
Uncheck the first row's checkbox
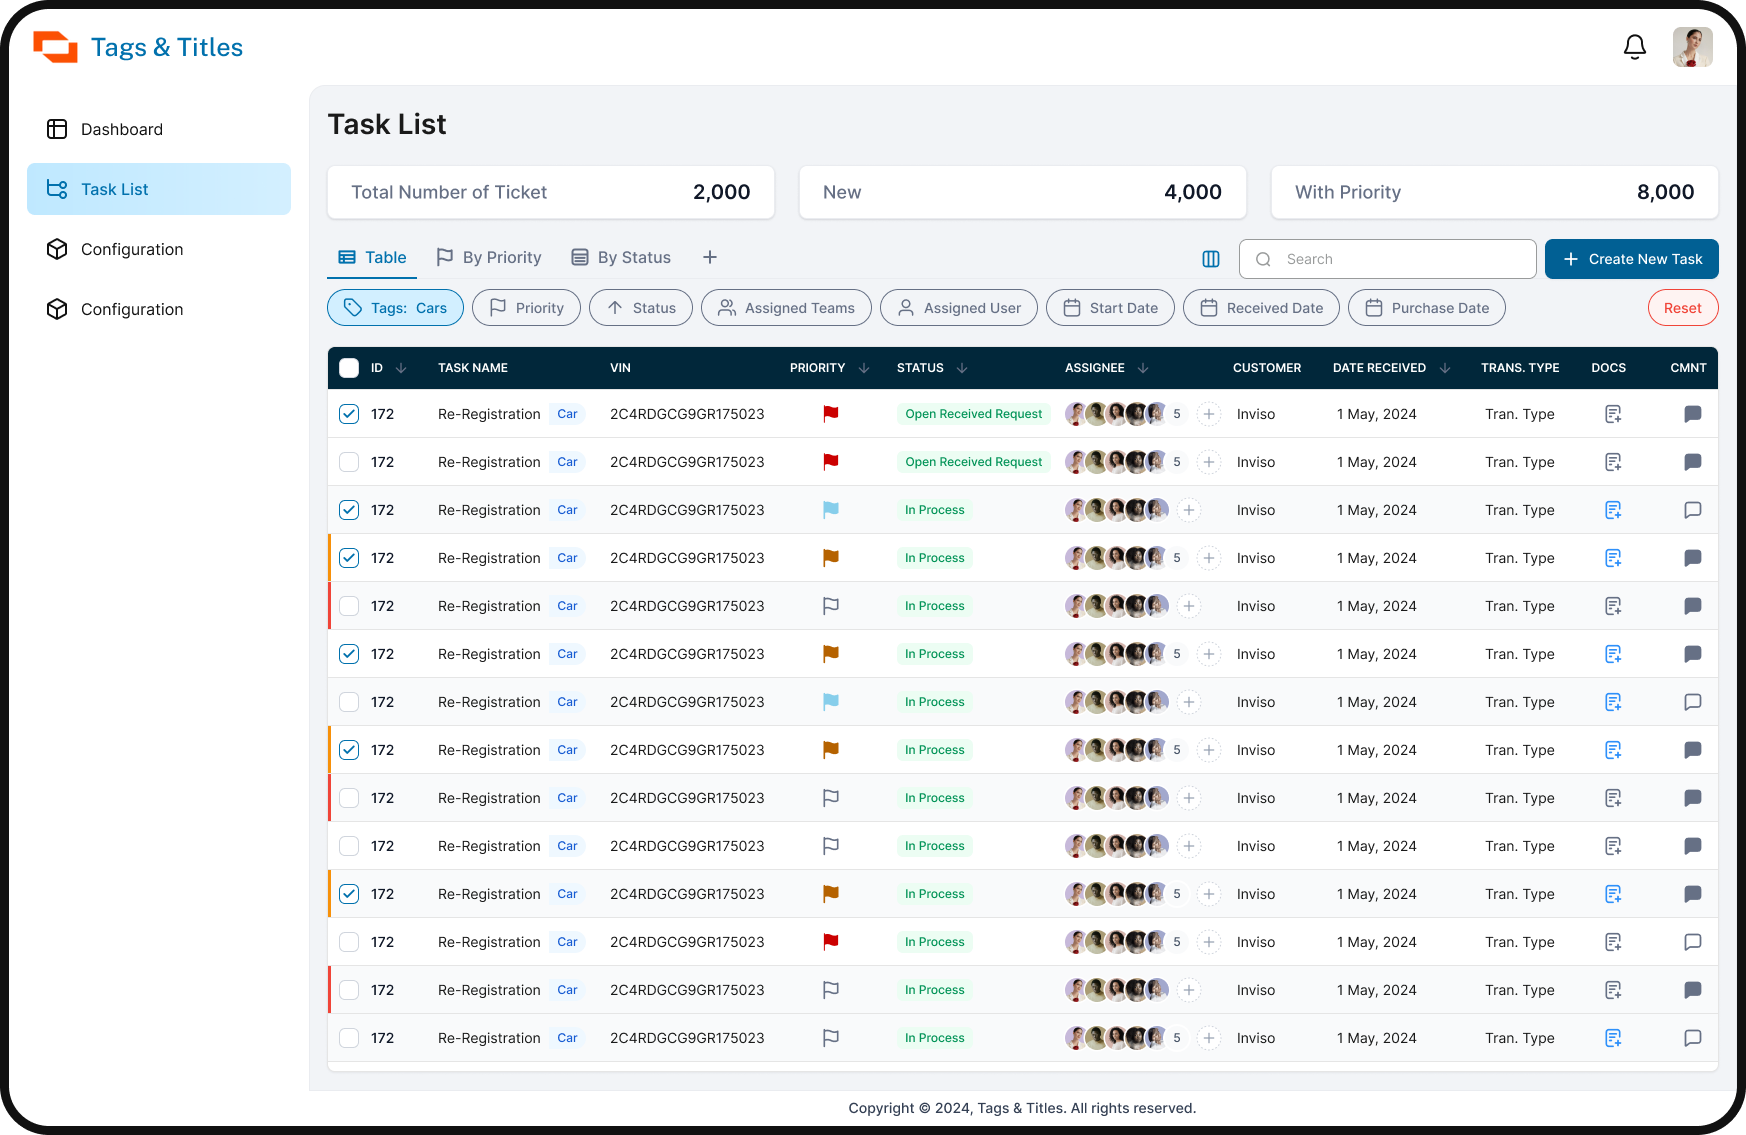(349, 414)
